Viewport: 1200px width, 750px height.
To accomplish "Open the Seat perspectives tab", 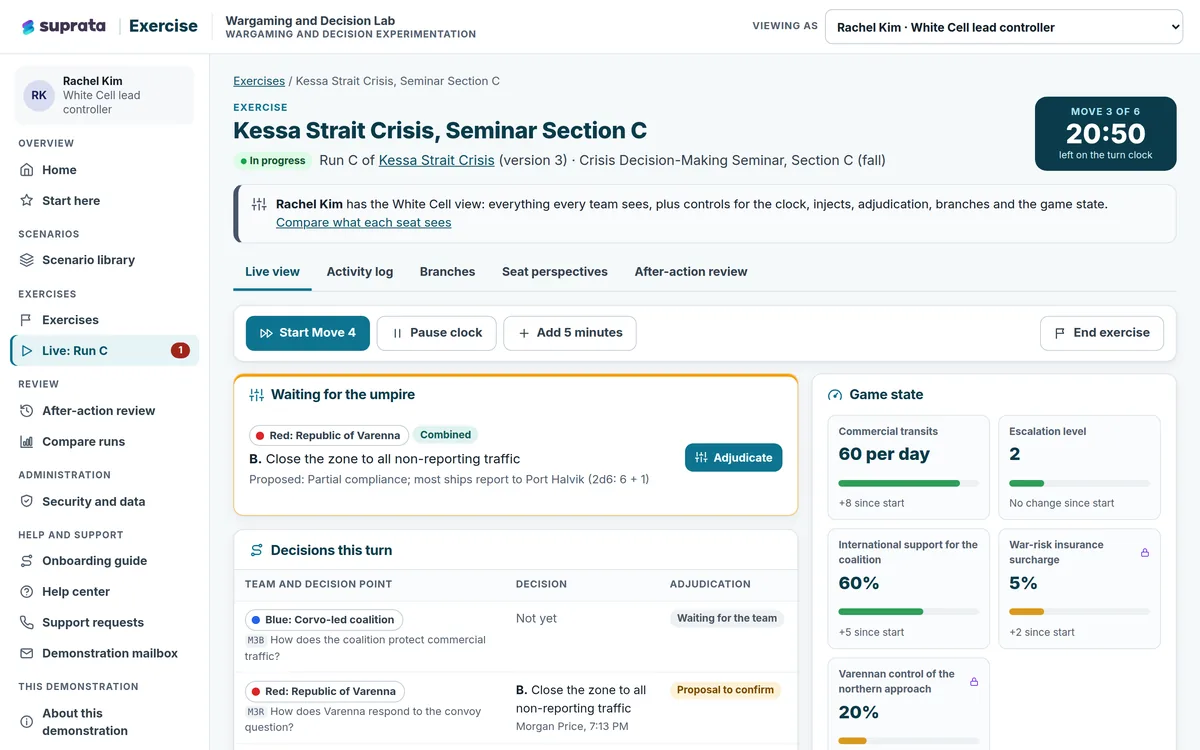I will [555, 272].
